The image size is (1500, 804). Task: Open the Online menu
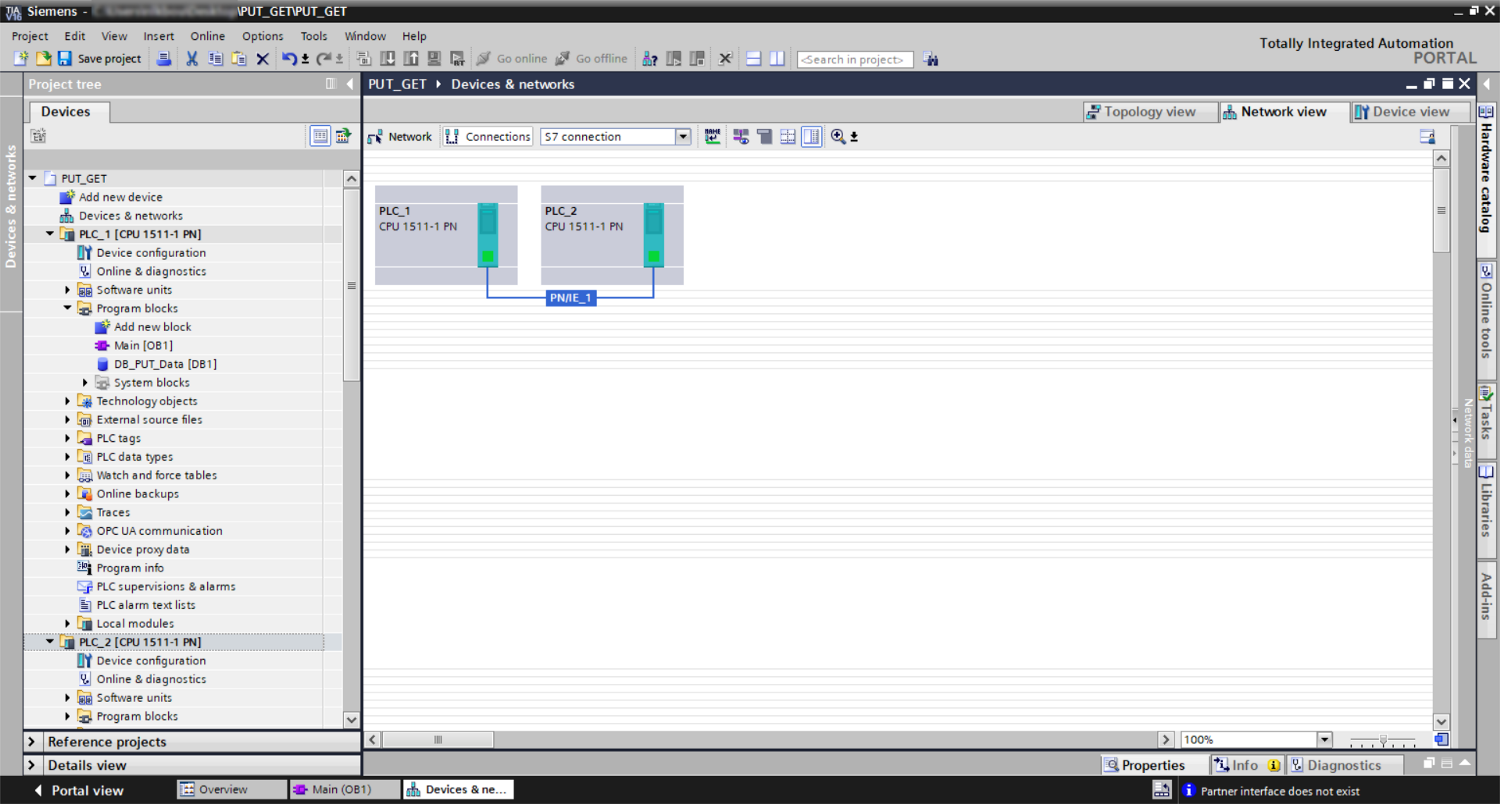pyautogui.click(x=208, y=36)
